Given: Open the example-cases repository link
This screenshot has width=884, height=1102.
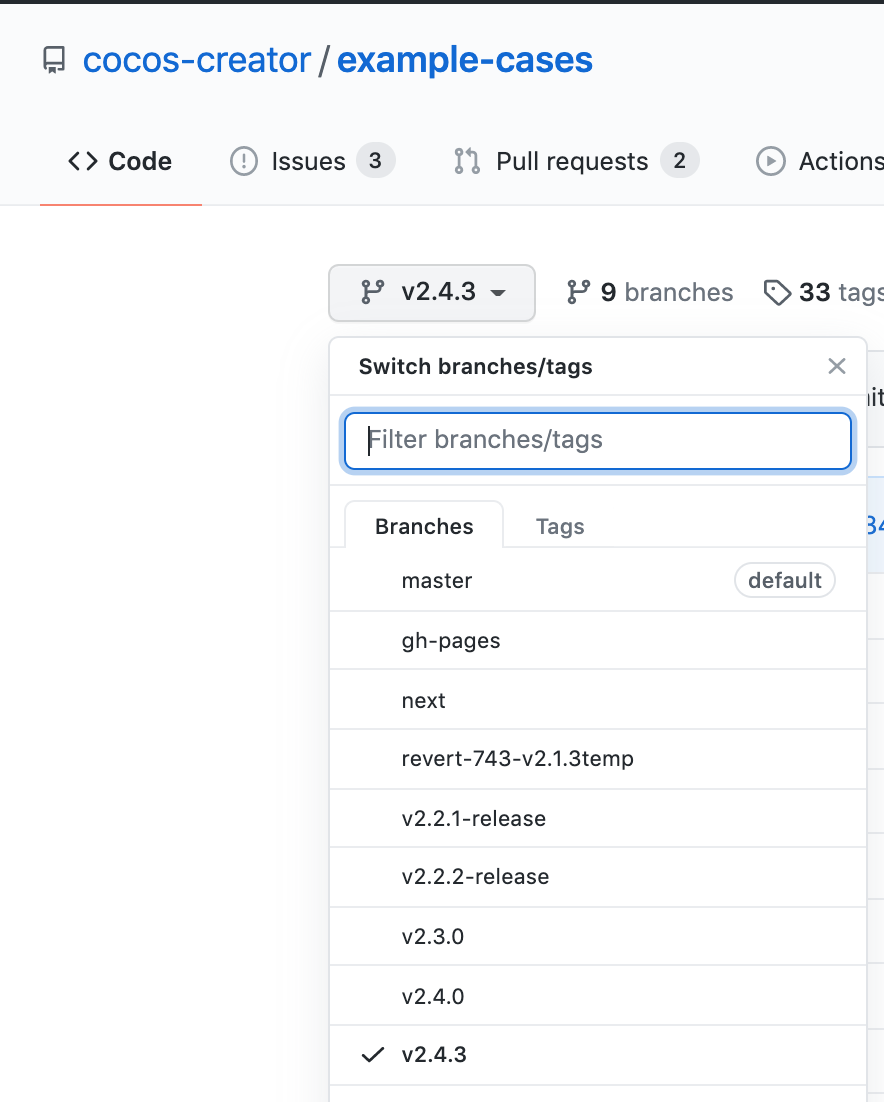Looking at the screenshot, I should click(x=465, y=60).
